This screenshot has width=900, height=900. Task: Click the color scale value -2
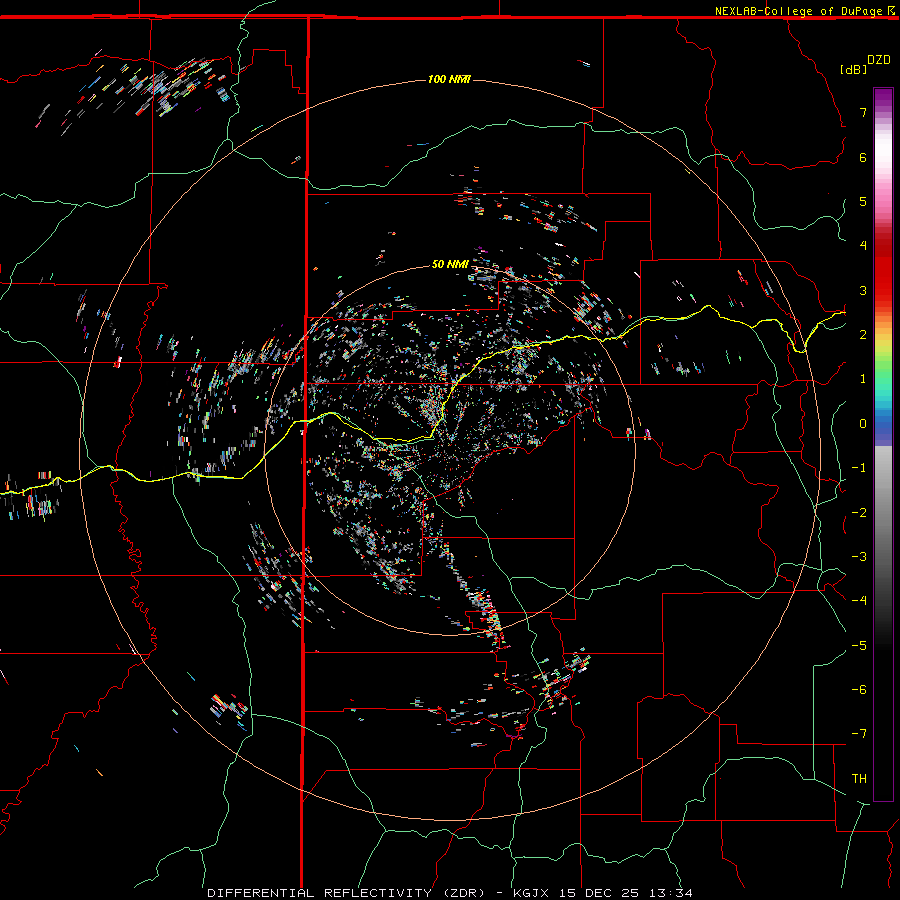[x=859, y=513]
